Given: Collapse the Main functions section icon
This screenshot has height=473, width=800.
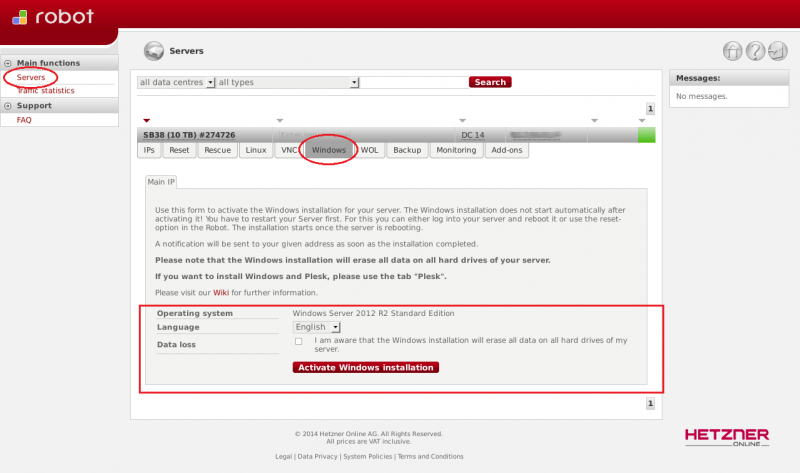Looking at the screenshot, I should point(8,63).
